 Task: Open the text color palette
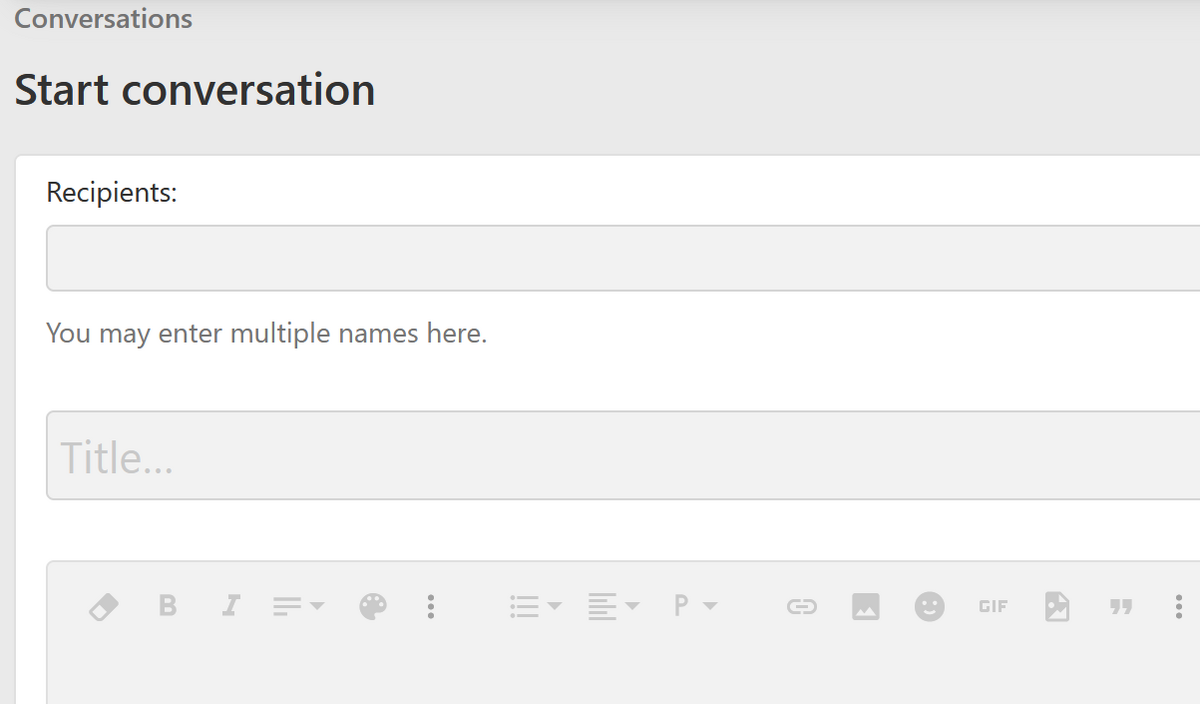click(372, 606)
